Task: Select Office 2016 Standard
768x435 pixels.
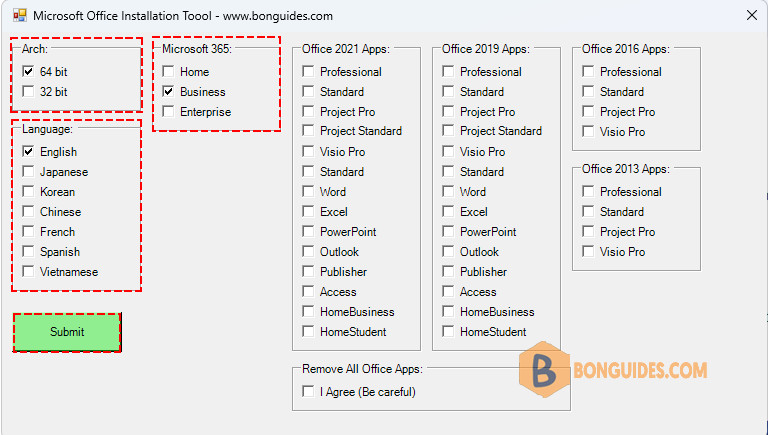Action: (588, 92)
